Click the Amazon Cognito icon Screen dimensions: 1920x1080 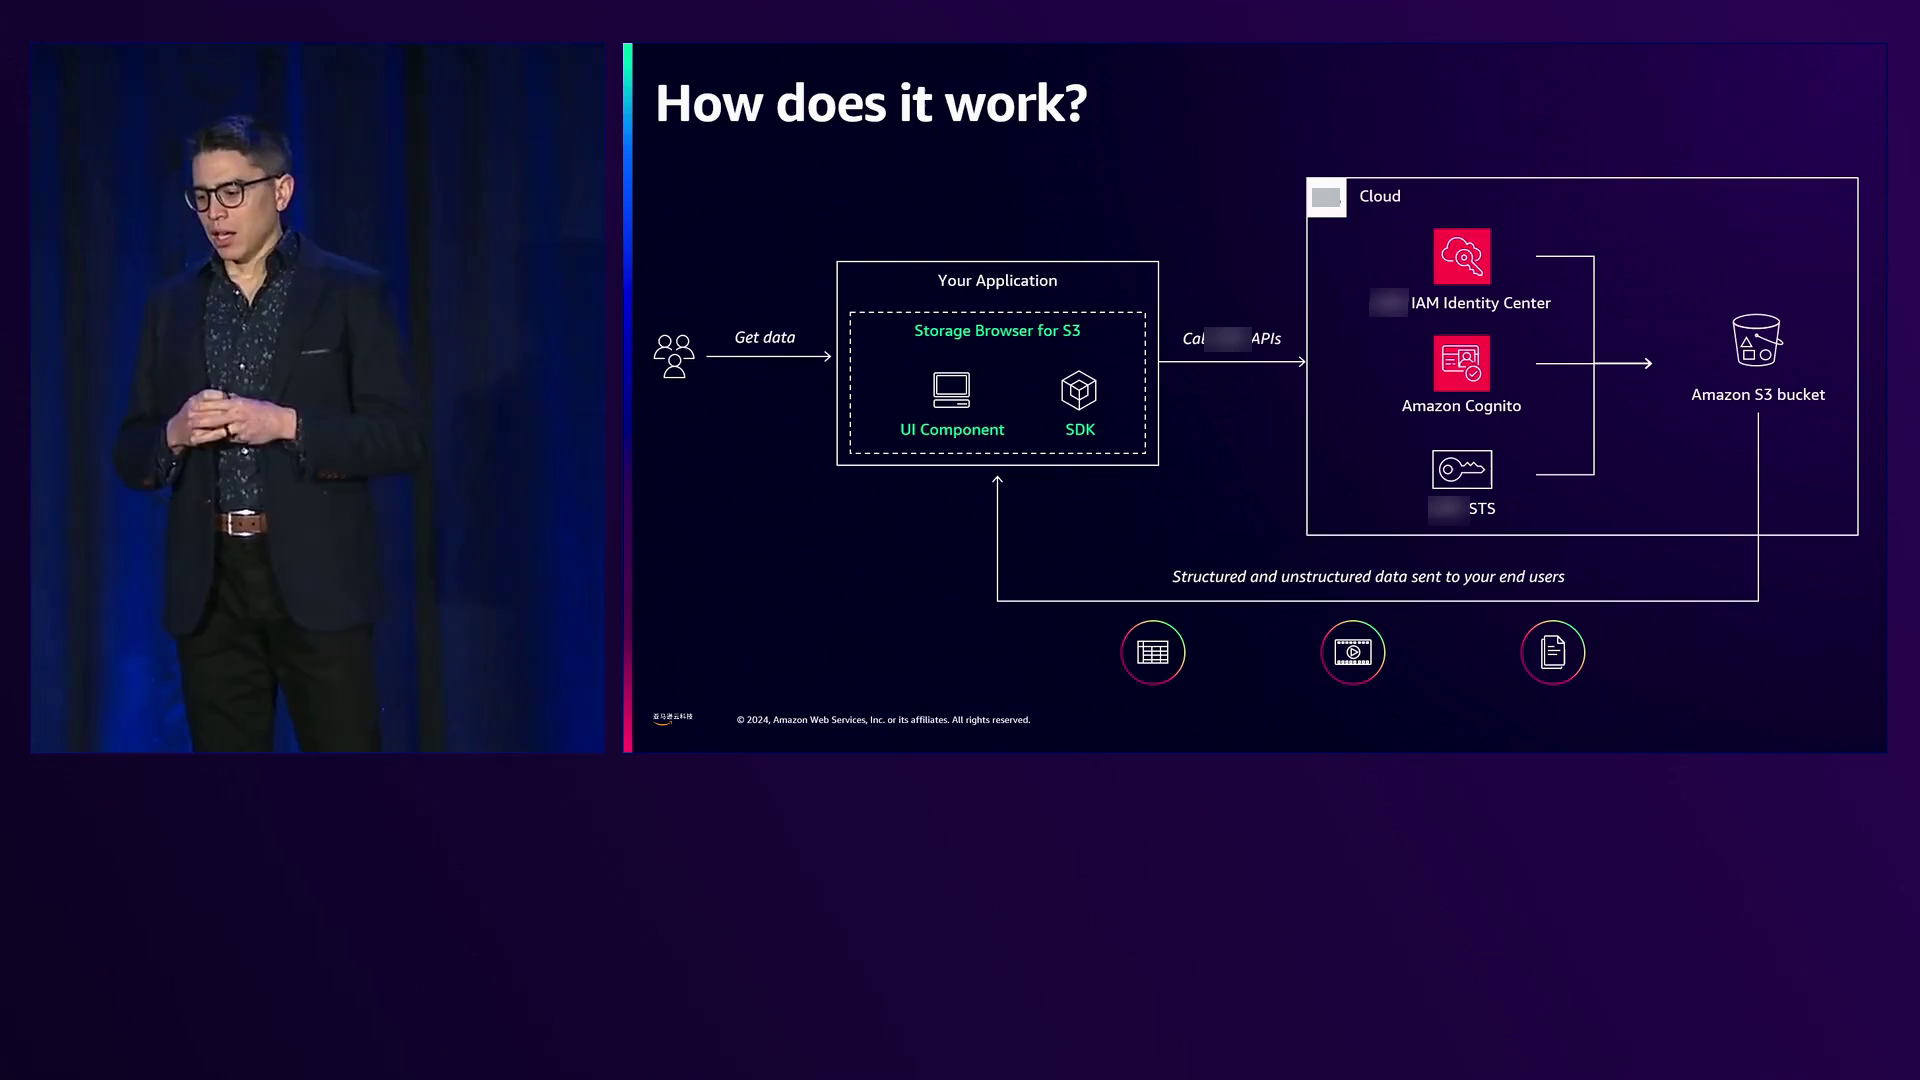(x=1462, y=363)
